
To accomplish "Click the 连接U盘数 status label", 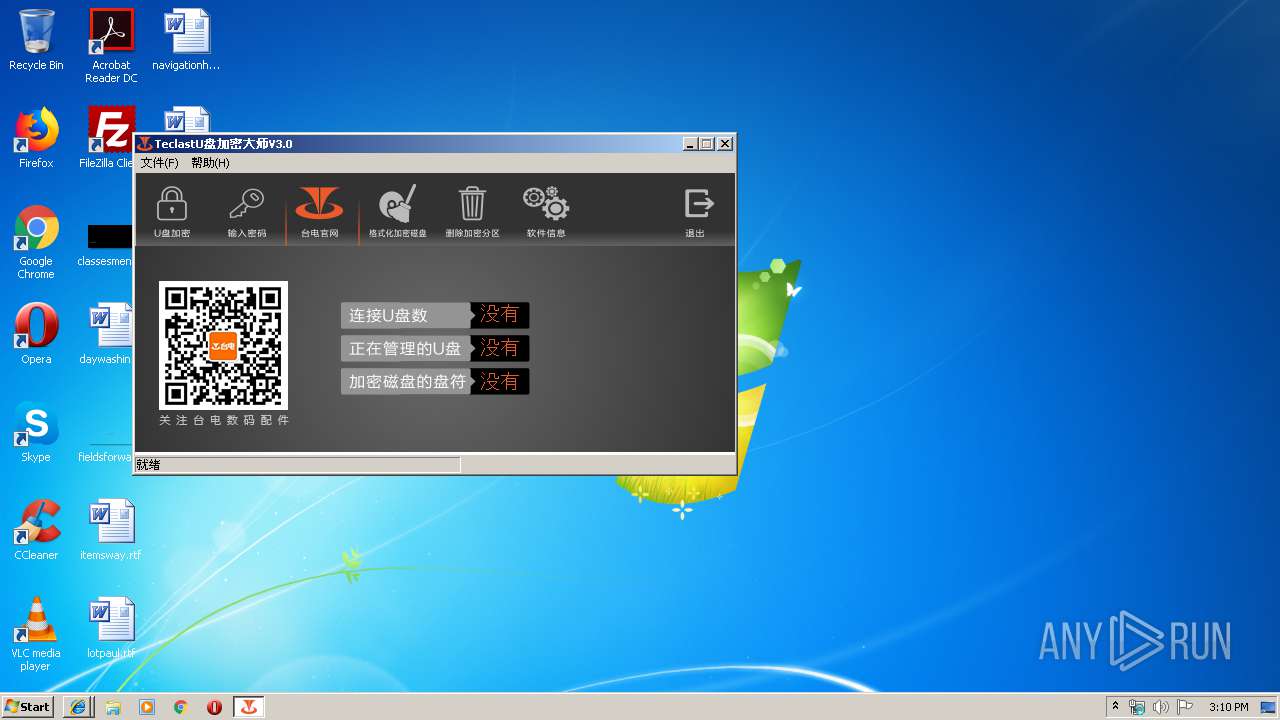I will (405, 315).
